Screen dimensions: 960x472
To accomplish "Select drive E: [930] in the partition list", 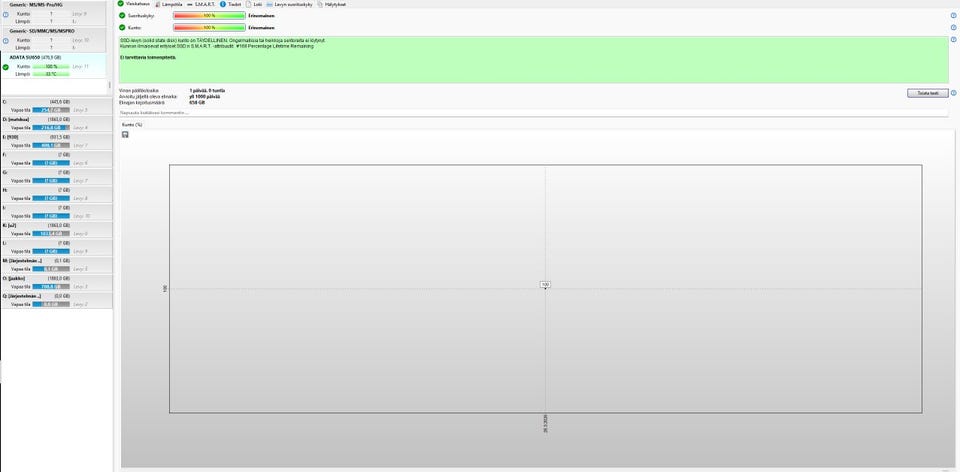I will click(56, 141).
